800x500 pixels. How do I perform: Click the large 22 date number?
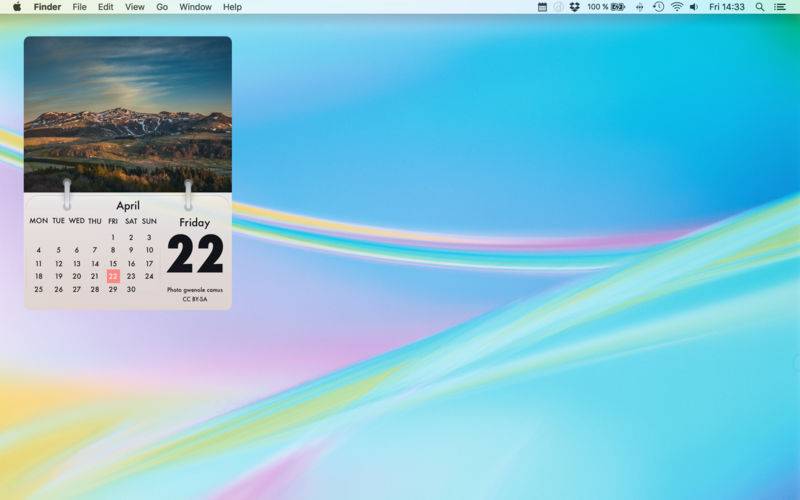(x=195, y=254)
